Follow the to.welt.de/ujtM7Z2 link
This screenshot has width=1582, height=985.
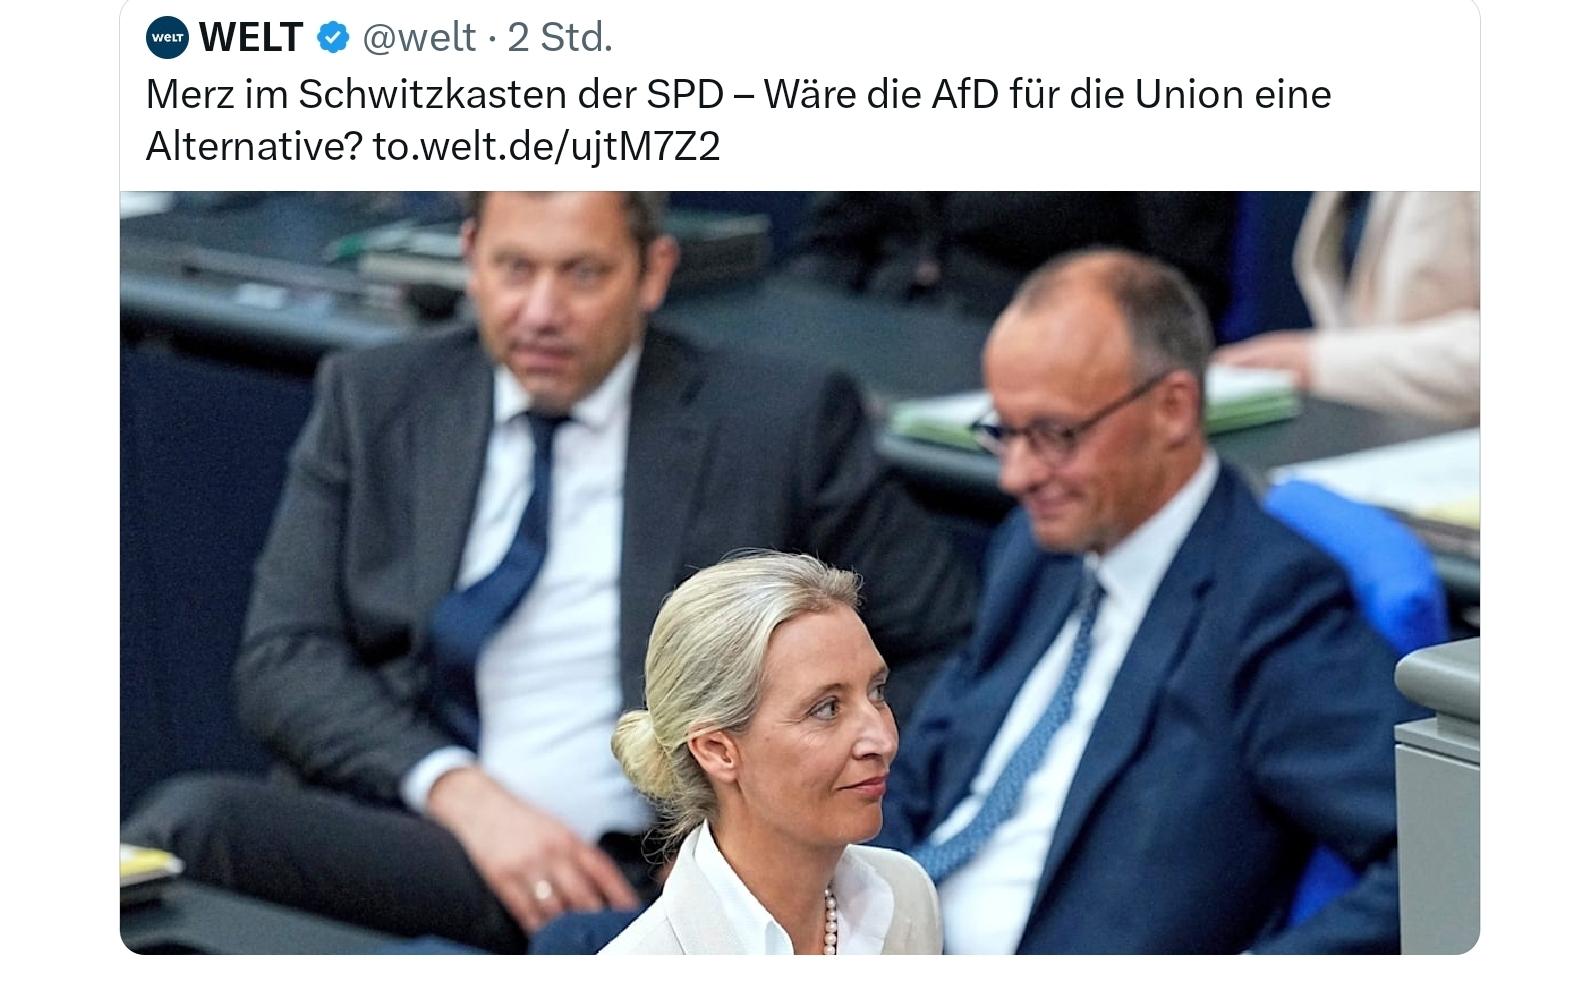coord(546,147)
